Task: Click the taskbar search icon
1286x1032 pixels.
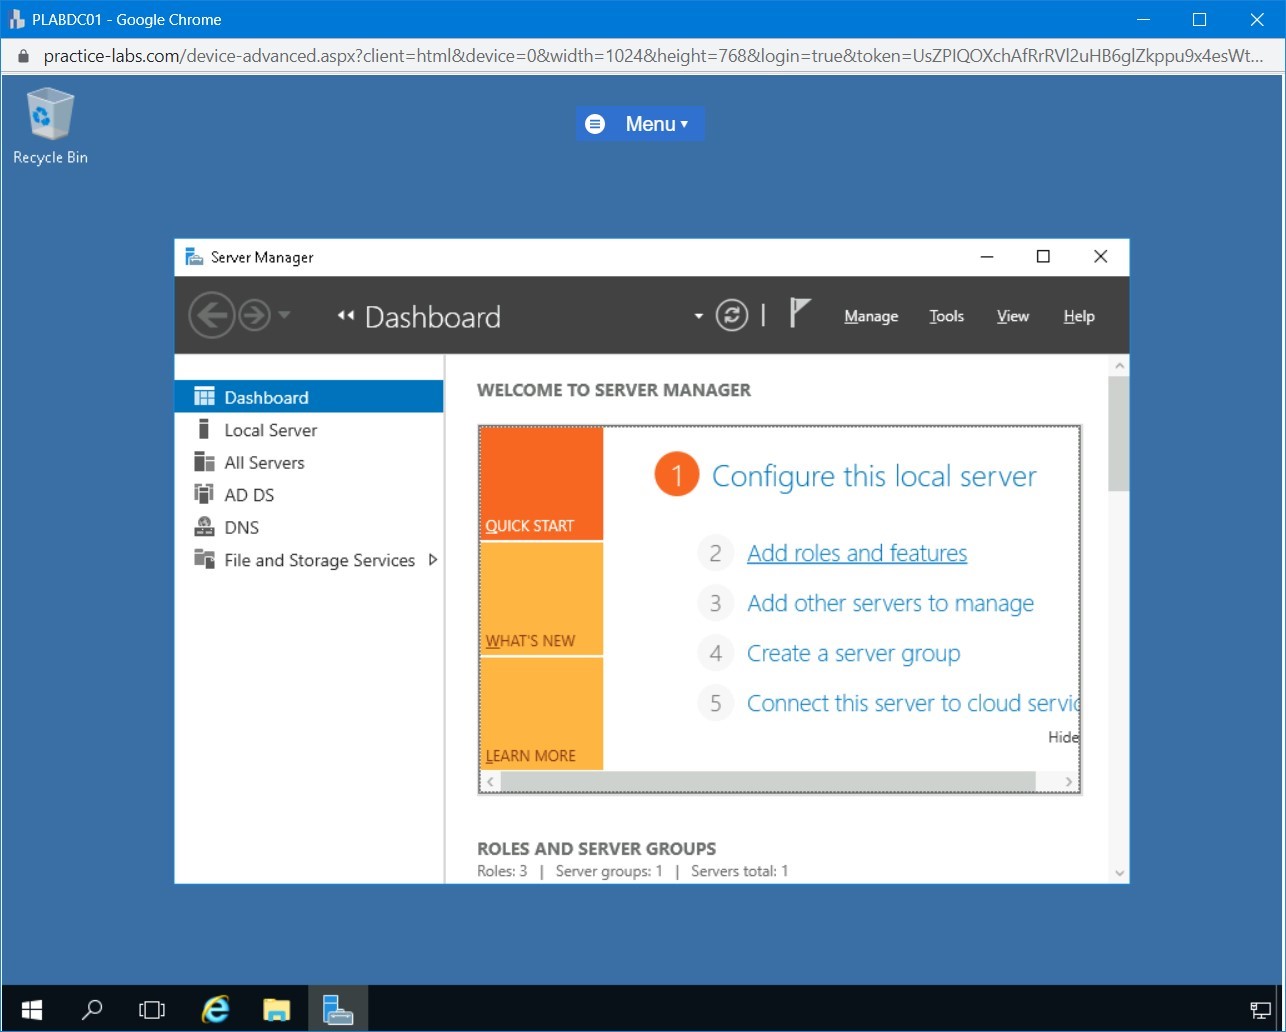Action: click(92, 1009)
